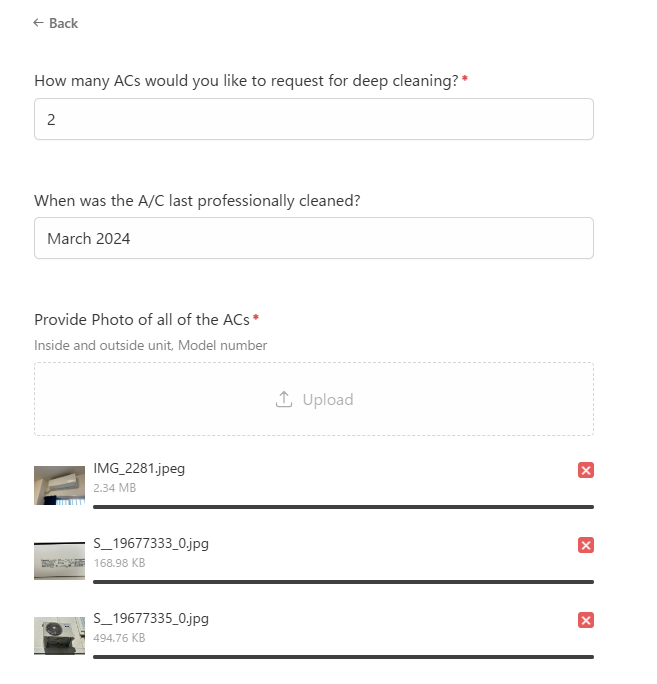Click the S__19677333_0.jpg model label thumbnail
Screen dimensions: 657x684
click(x=59, y=560)
